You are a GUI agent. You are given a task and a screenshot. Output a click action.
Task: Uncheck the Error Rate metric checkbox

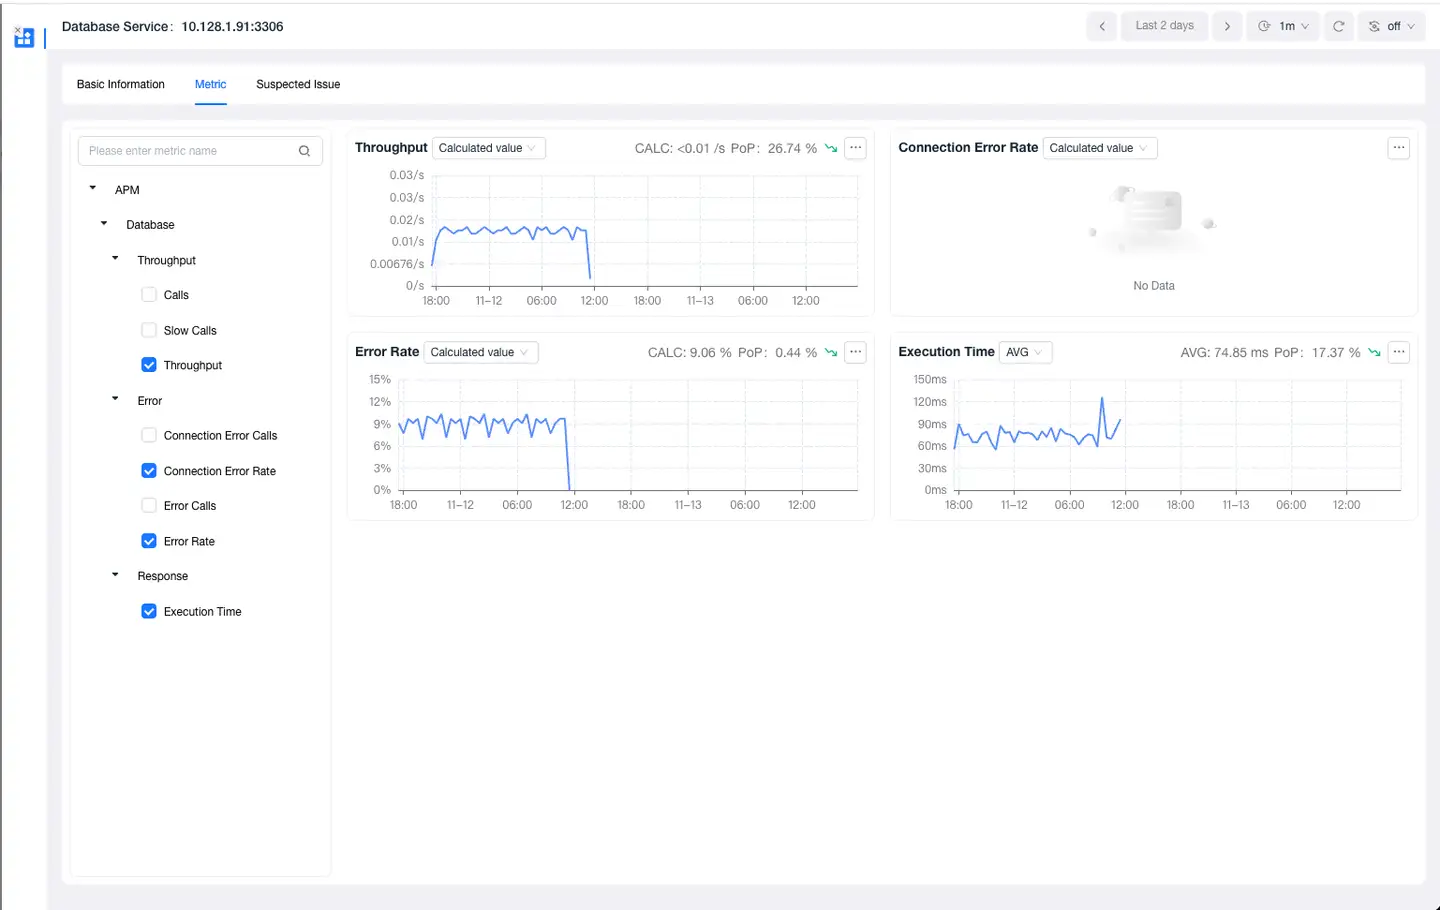click(149, 541)
